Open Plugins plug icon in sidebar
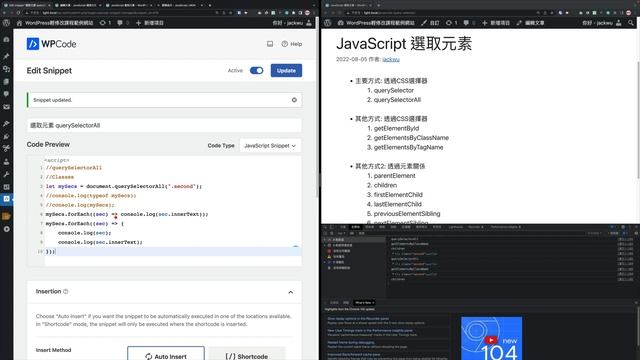 [6, 136]
